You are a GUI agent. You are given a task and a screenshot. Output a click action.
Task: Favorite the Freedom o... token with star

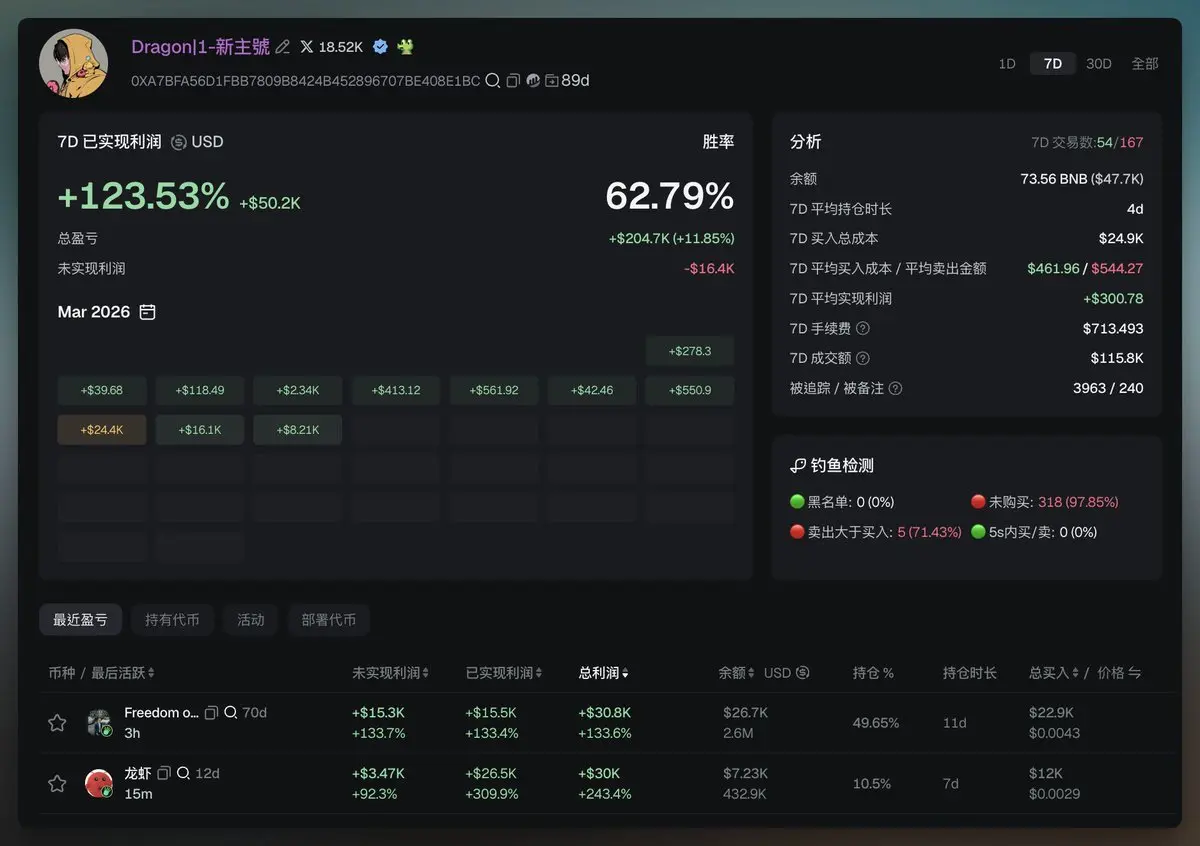coord(57,723)
